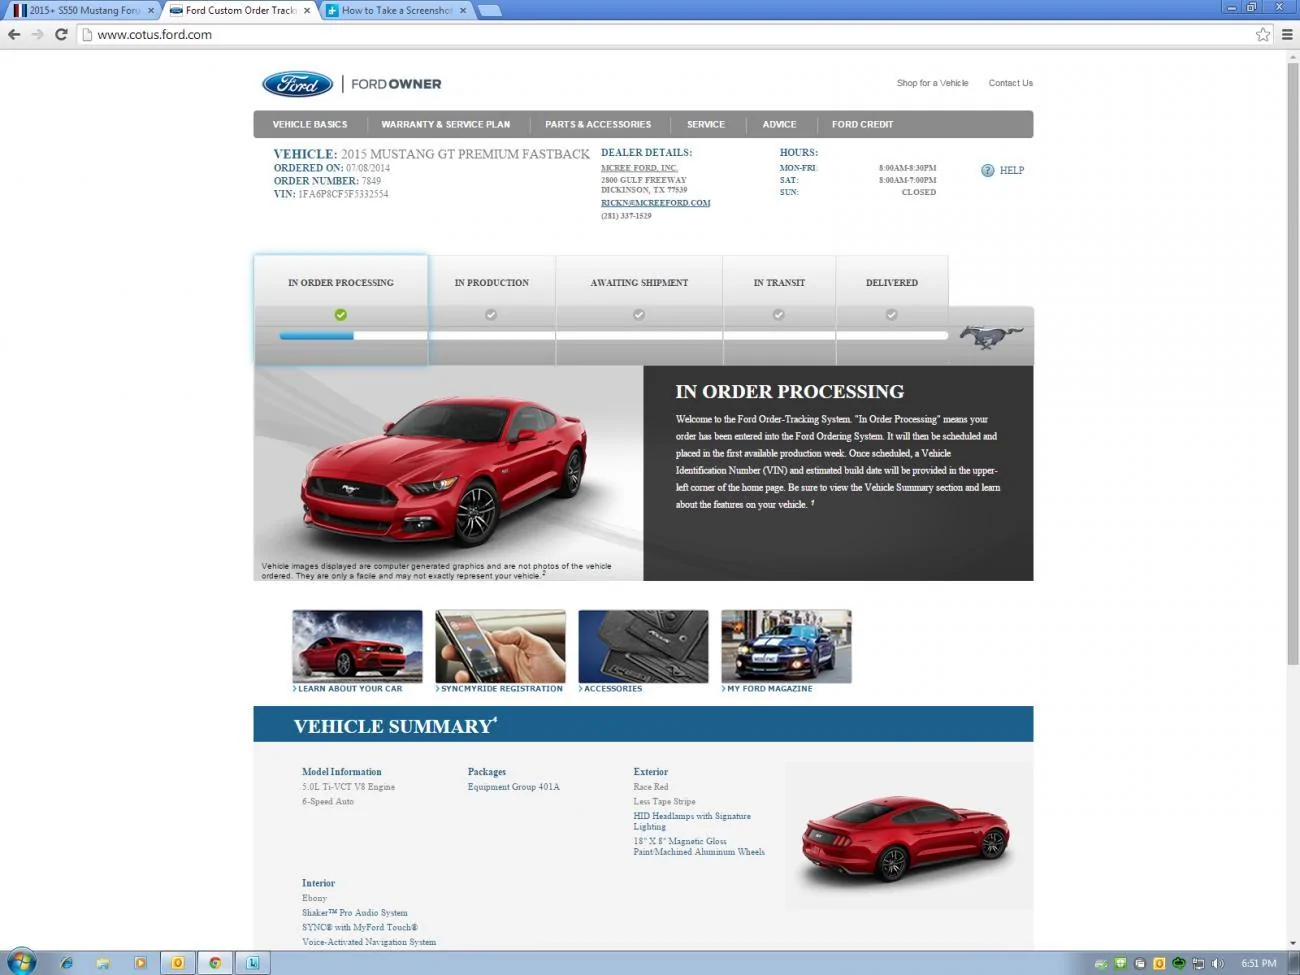The width and height of the screenshot is (1300, 975).
Task: Click the 6:51 PM taskbar clock
Action: (1258, 964)
